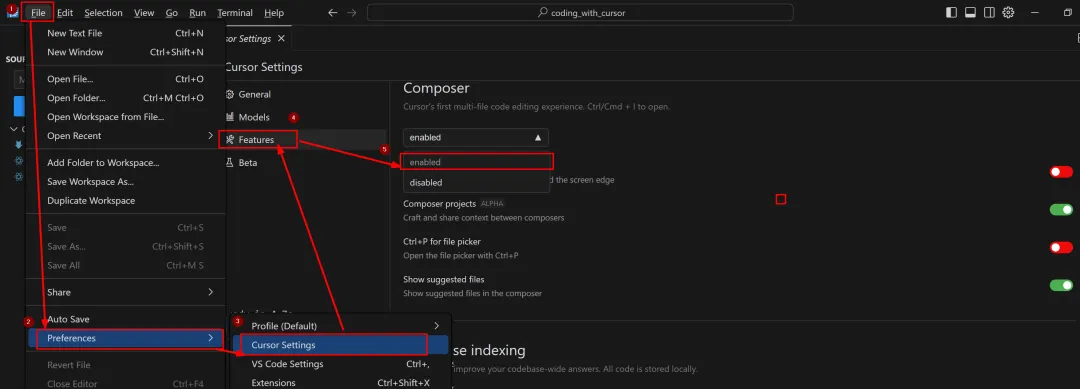
Task: Toggle the secondary sidebar layout icon
Action: [989, 12]
